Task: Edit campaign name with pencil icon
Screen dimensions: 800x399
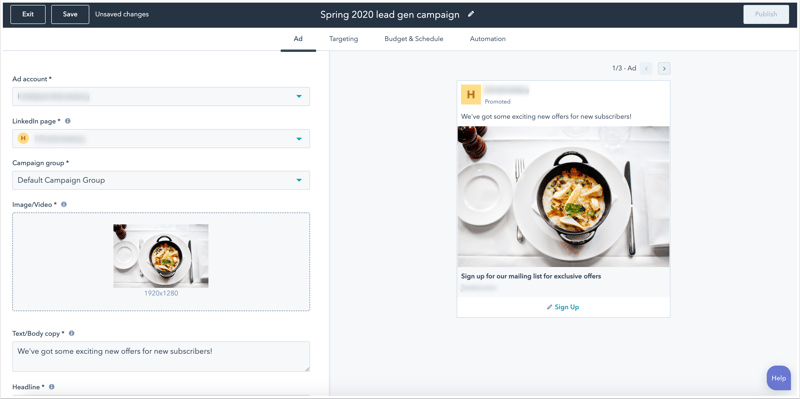Action: pyautogui.click(x=471, y=14)
